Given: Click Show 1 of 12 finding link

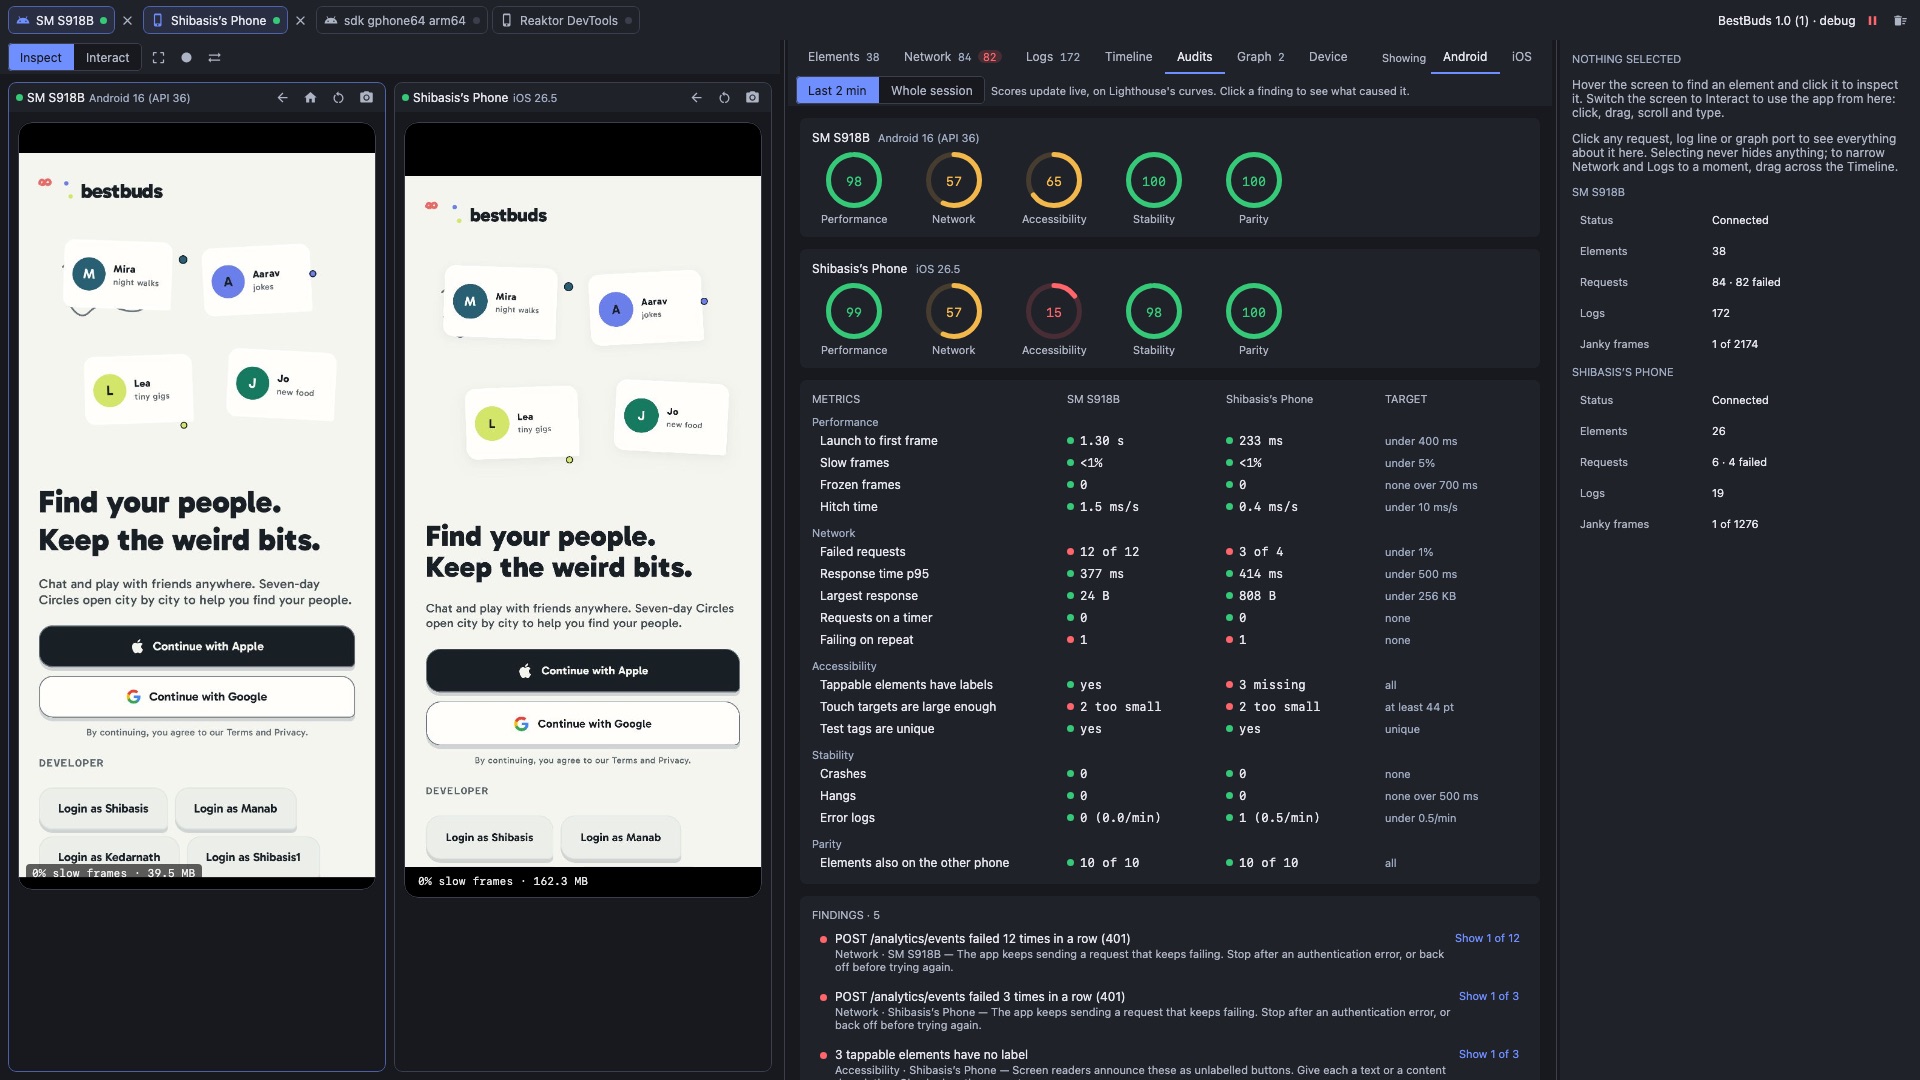Looking at the screenshot, I should pos(1487,939).
